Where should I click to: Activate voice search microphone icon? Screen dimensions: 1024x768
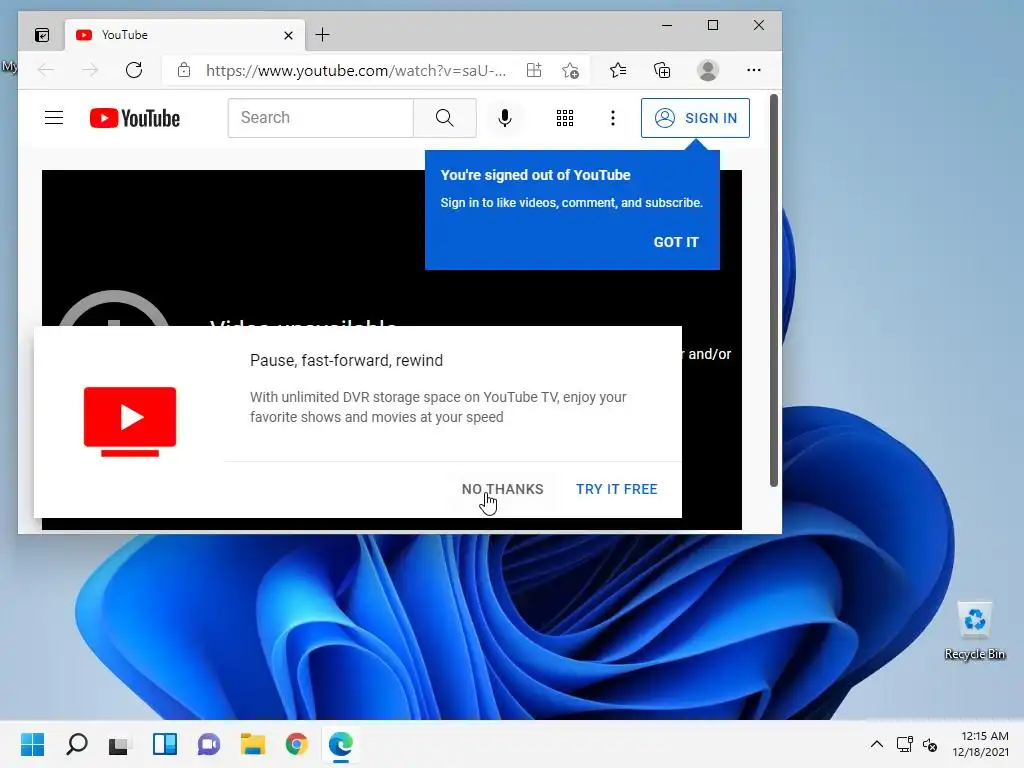coord(505,118)
